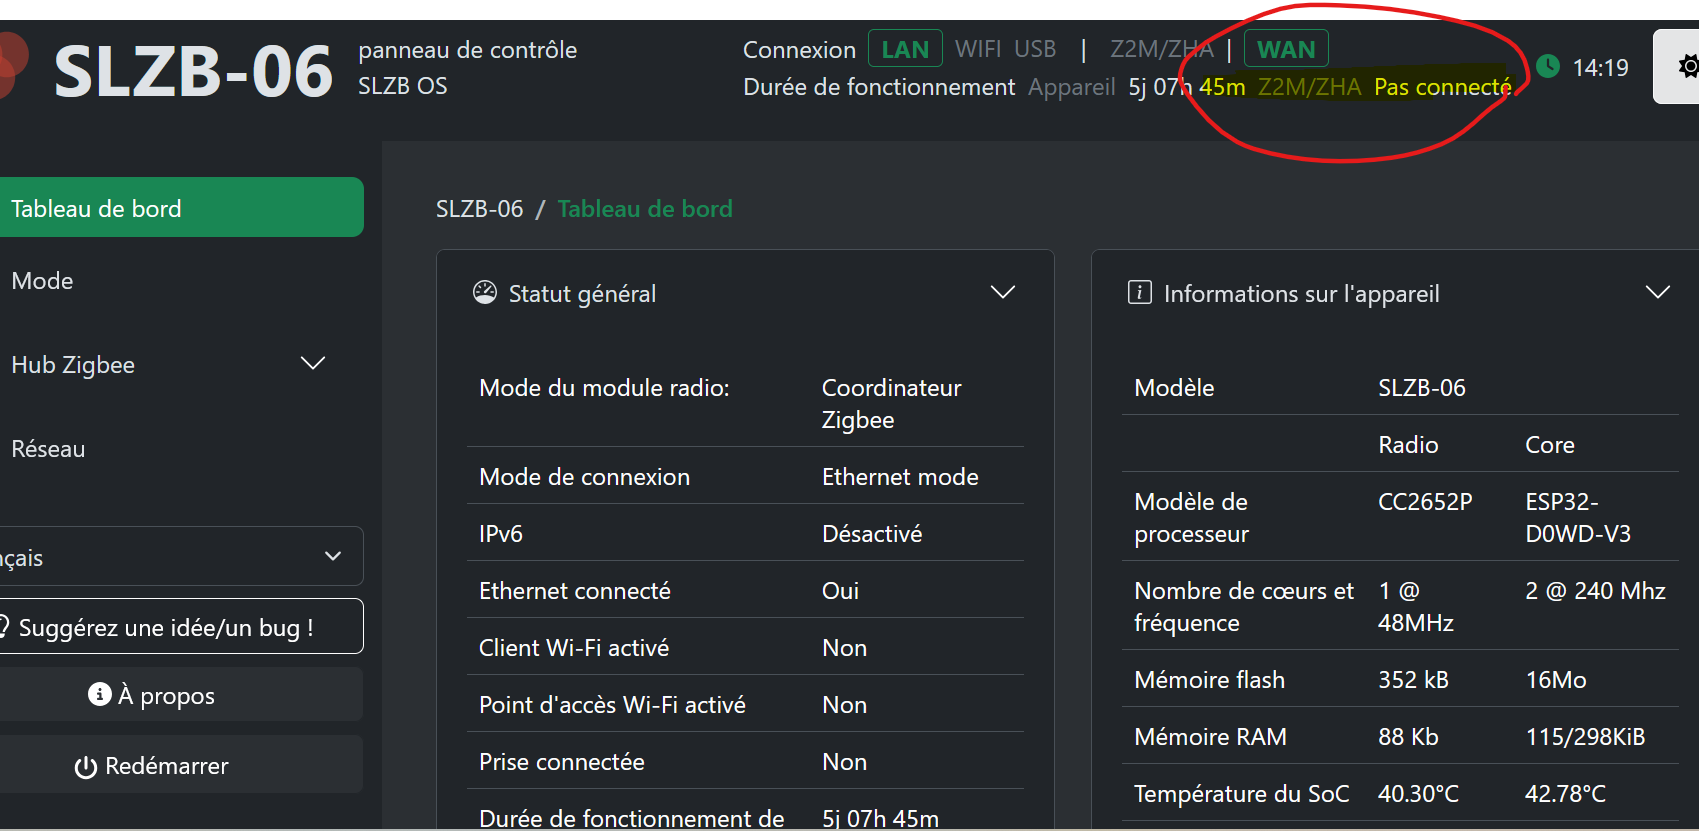
Task: Open Tableau de bord in the sidebar
Action: click(x=180, y=207)
